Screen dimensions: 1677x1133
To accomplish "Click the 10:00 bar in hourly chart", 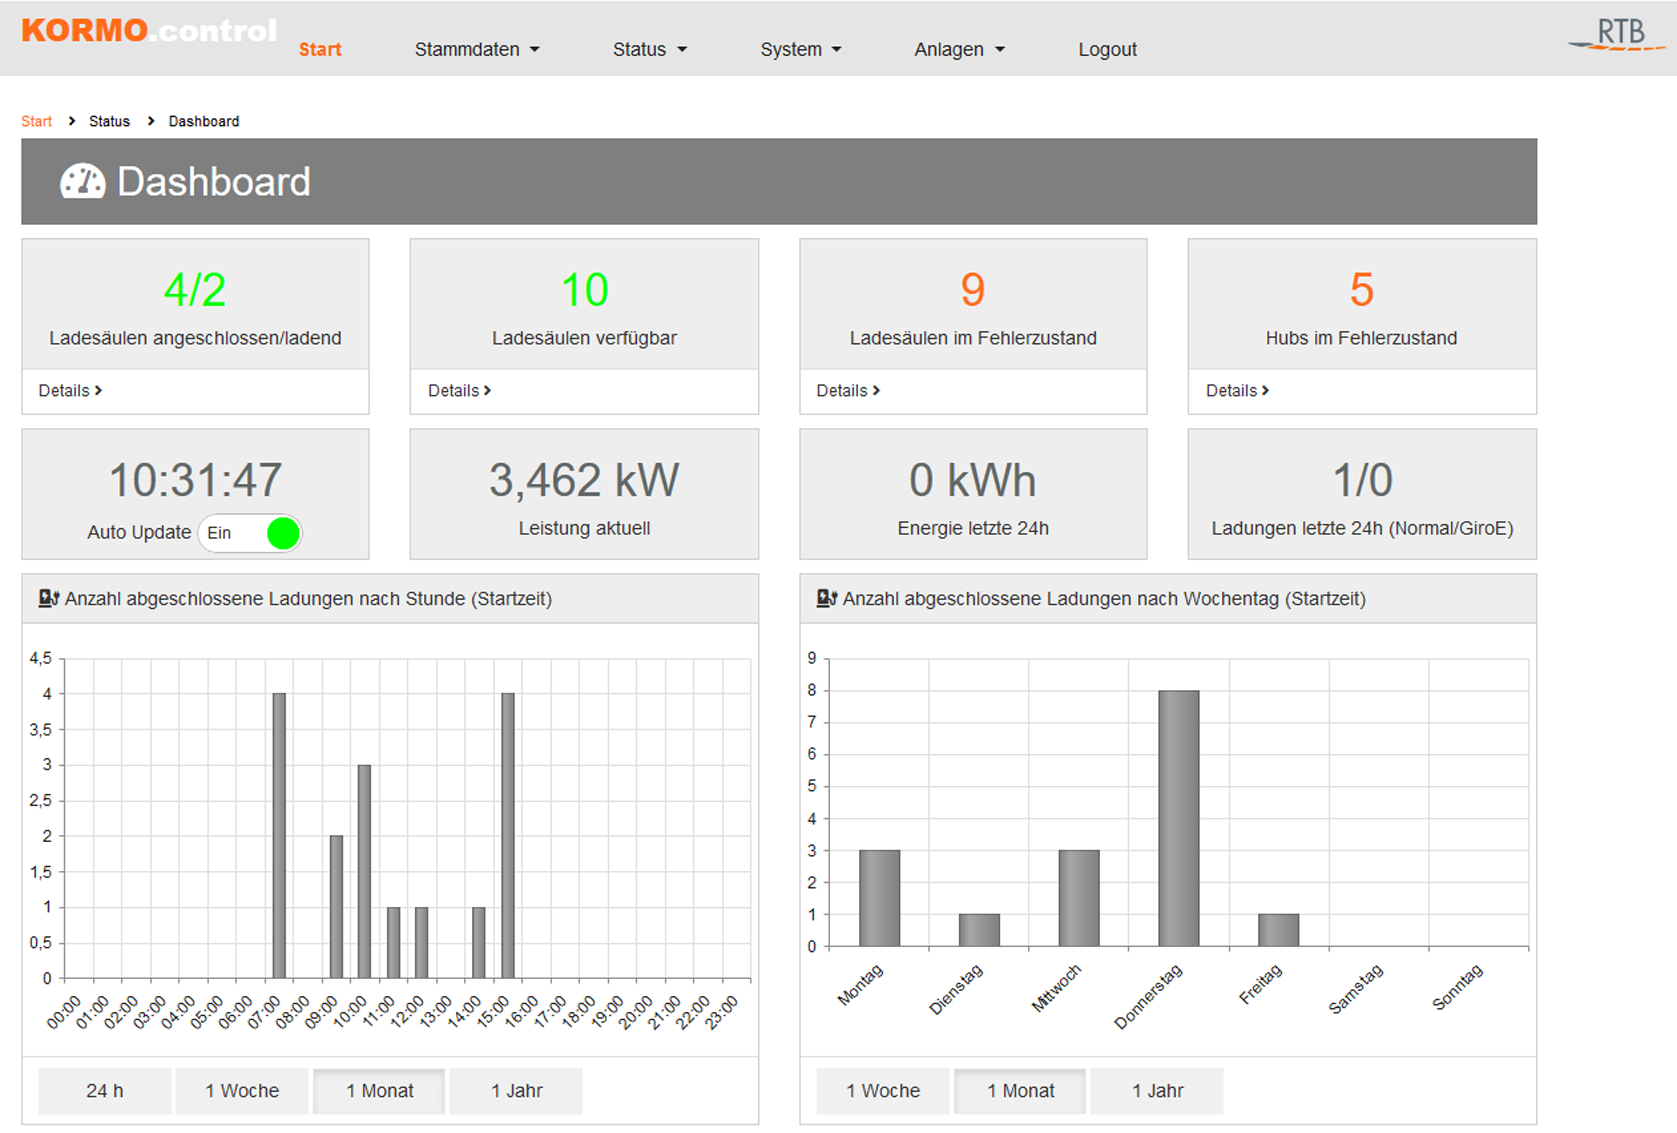I will coord(365,871).
